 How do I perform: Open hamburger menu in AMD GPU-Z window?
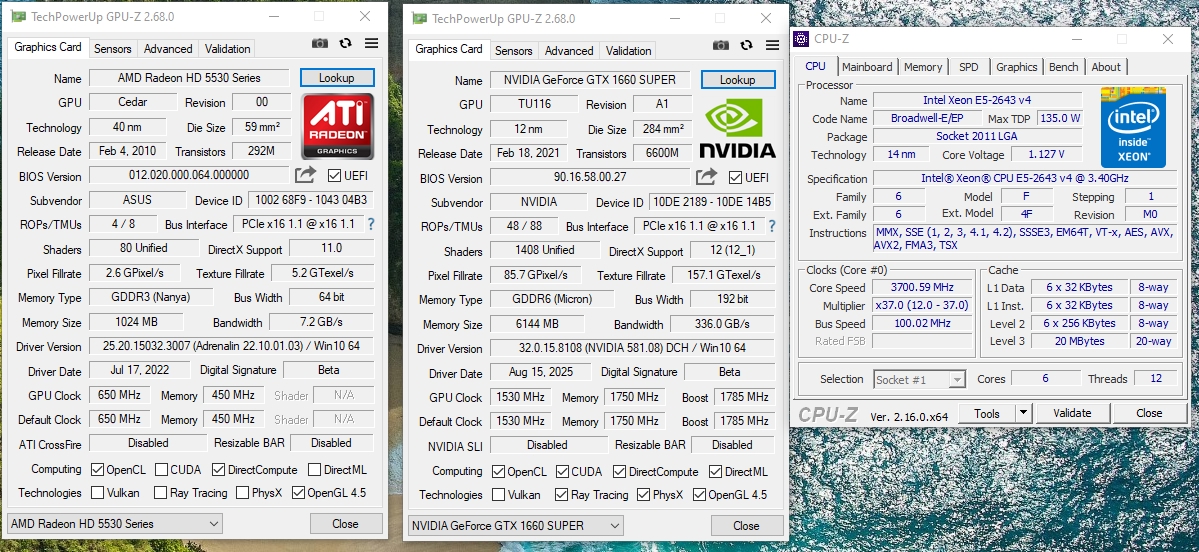point(372,44)
